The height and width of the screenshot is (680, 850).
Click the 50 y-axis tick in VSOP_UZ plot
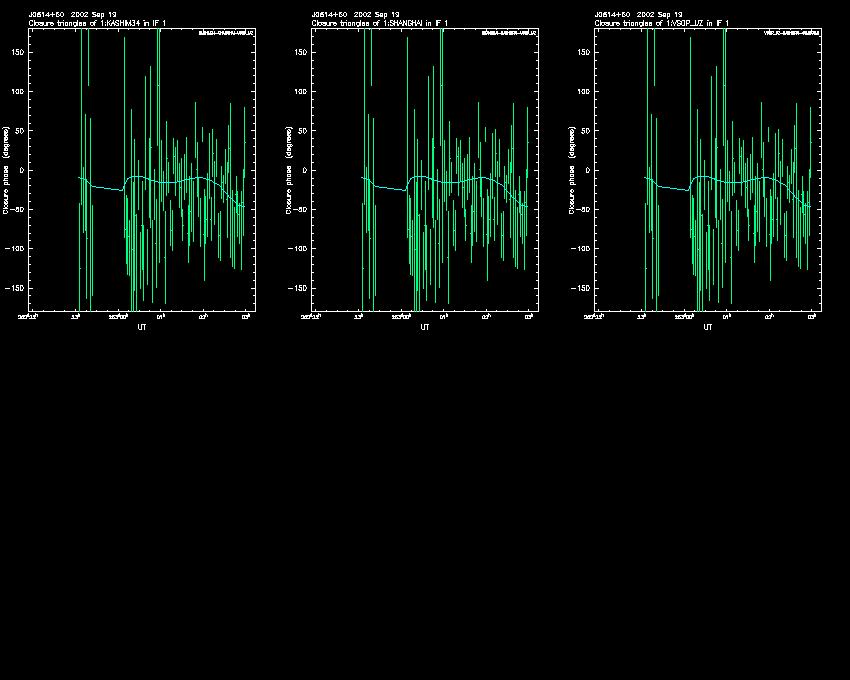[x=587, y=131]
